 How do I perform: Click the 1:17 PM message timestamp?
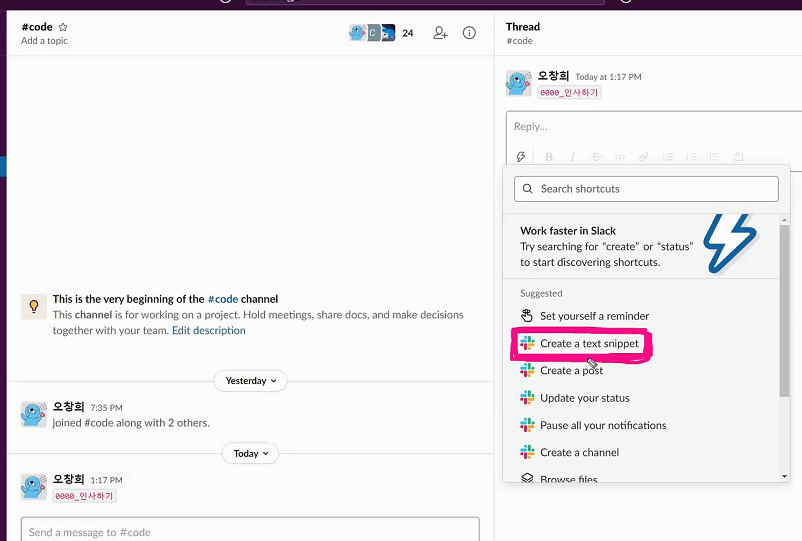[x=106, y=480]
